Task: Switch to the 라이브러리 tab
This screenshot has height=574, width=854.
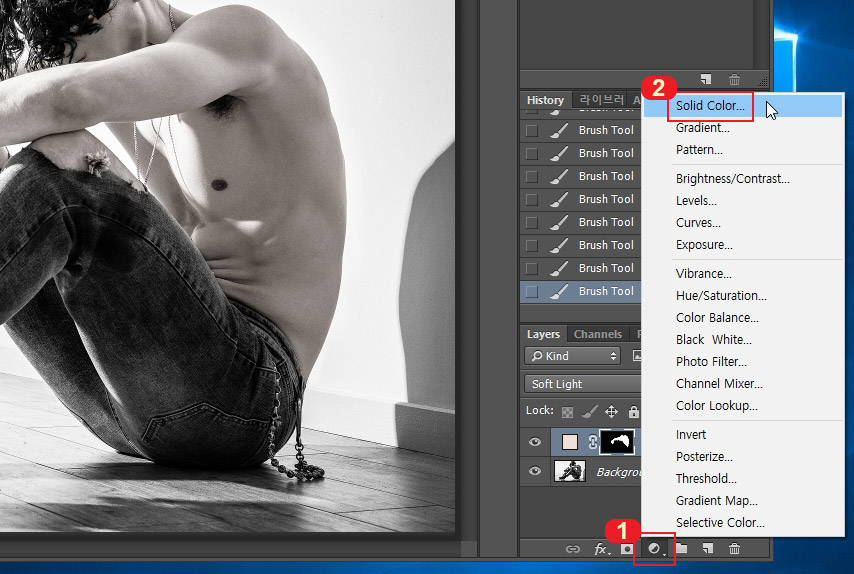Action: [x=601, y=100]
